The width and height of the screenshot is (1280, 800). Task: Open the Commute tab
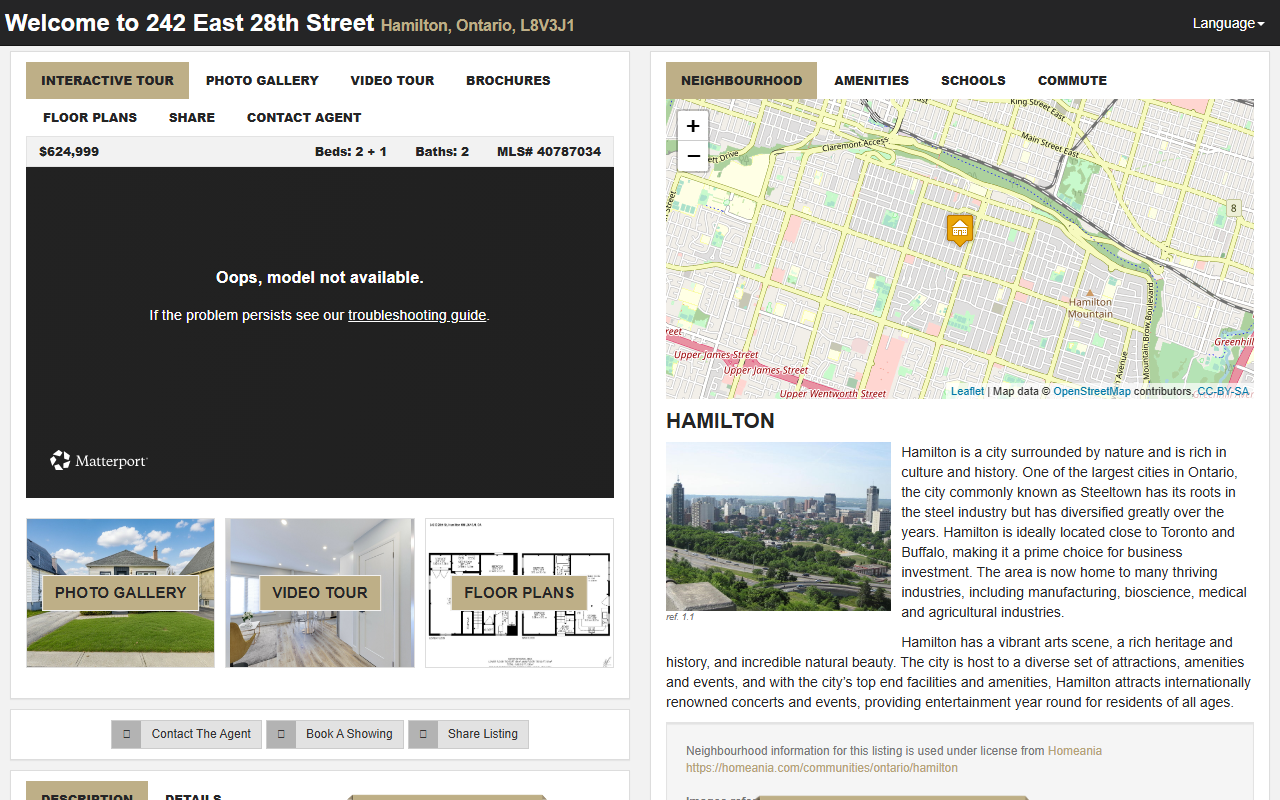1072,80
